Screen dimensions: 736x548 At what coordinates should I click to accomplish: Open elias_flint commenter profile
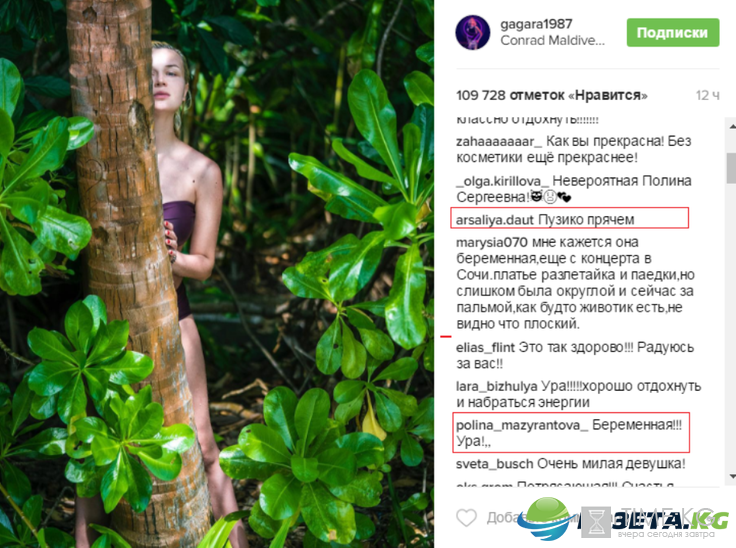(x=485, y=347)
